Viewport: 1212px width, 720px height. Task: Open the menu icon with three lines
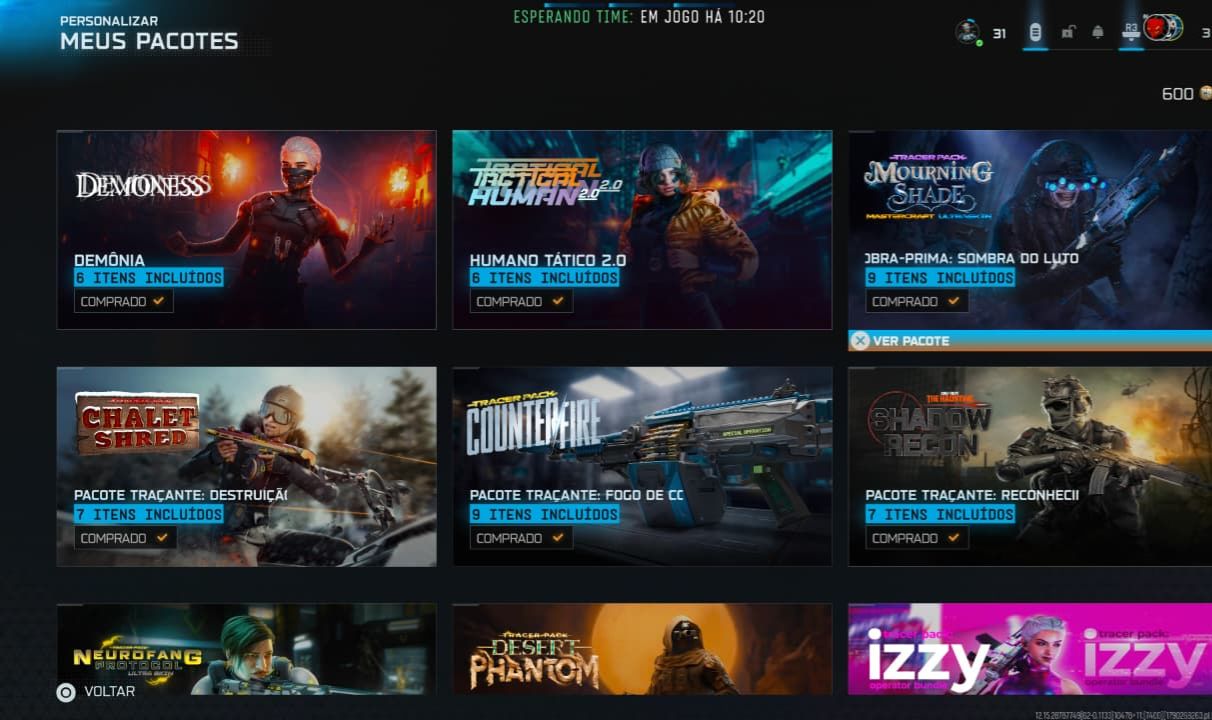pos(1035,33)
